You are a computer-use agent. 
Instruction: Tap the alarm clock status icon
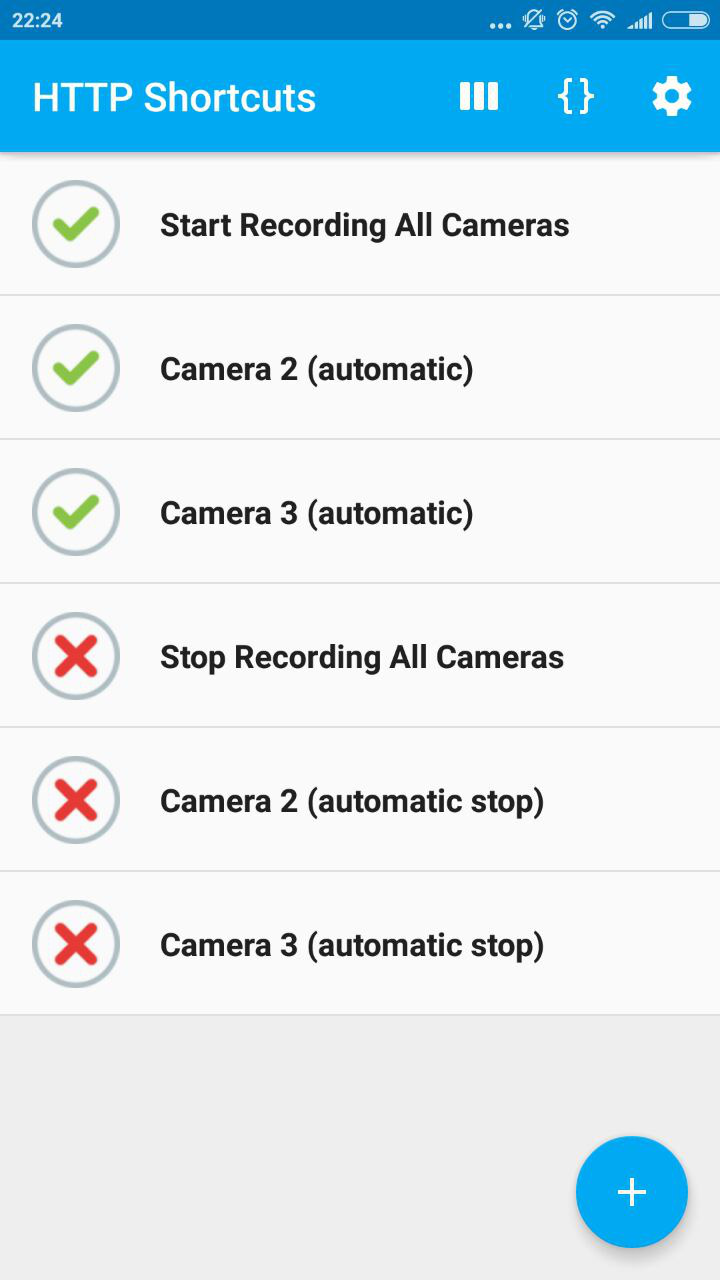(568, 20)
